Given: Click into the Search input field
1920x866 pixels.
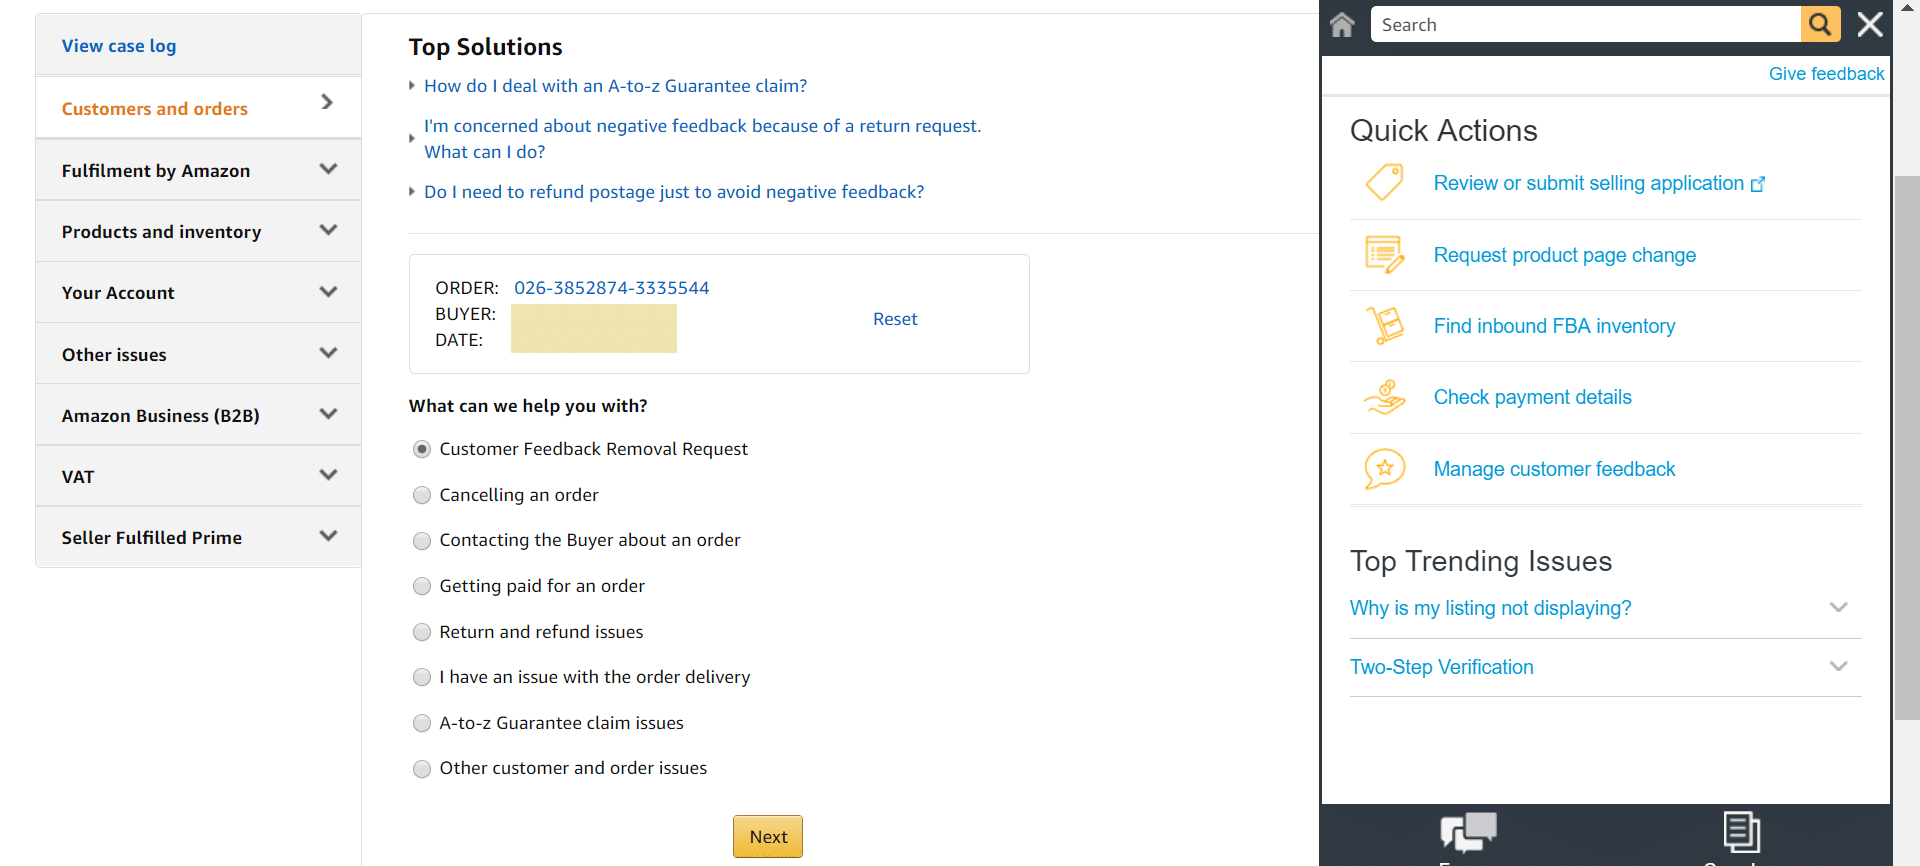Looking at the screenshot, I should [x=1585, y=25].
